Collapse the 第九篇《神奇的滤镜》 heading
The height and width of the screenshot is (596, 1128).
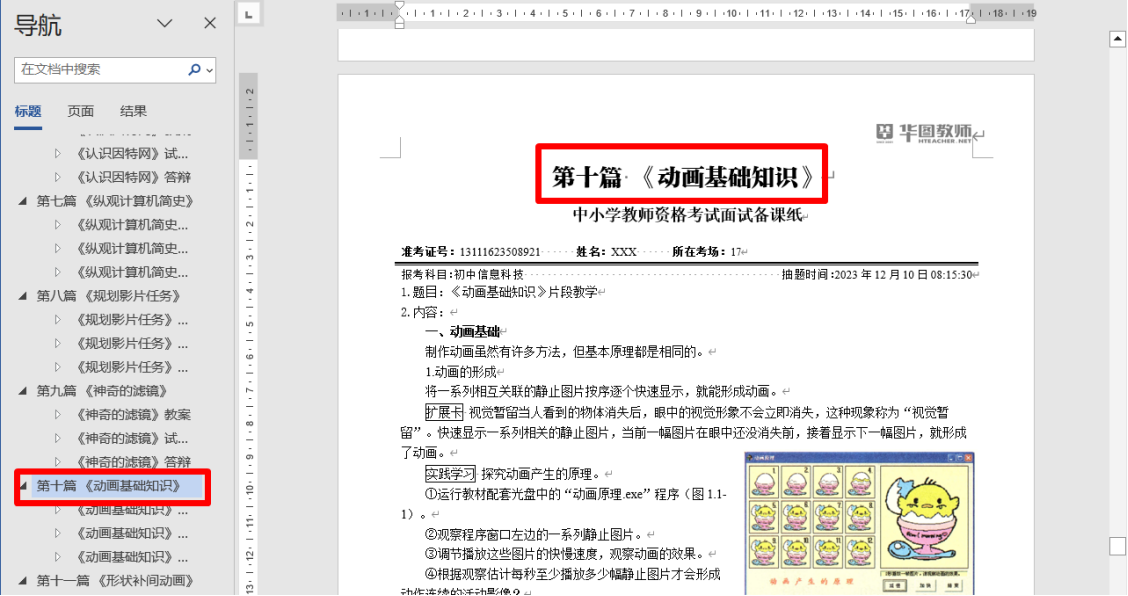coord(23,391)
